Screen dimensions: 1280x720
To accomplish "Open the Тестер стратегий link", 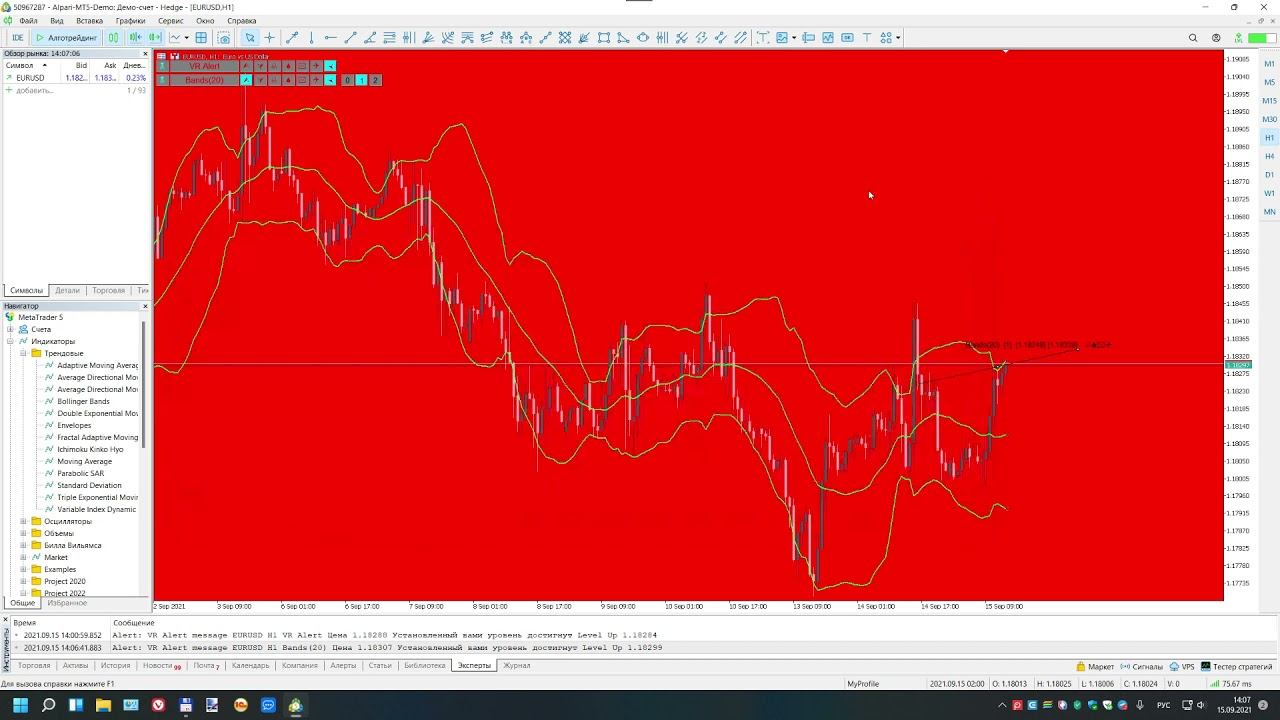I will point(1236,666).
